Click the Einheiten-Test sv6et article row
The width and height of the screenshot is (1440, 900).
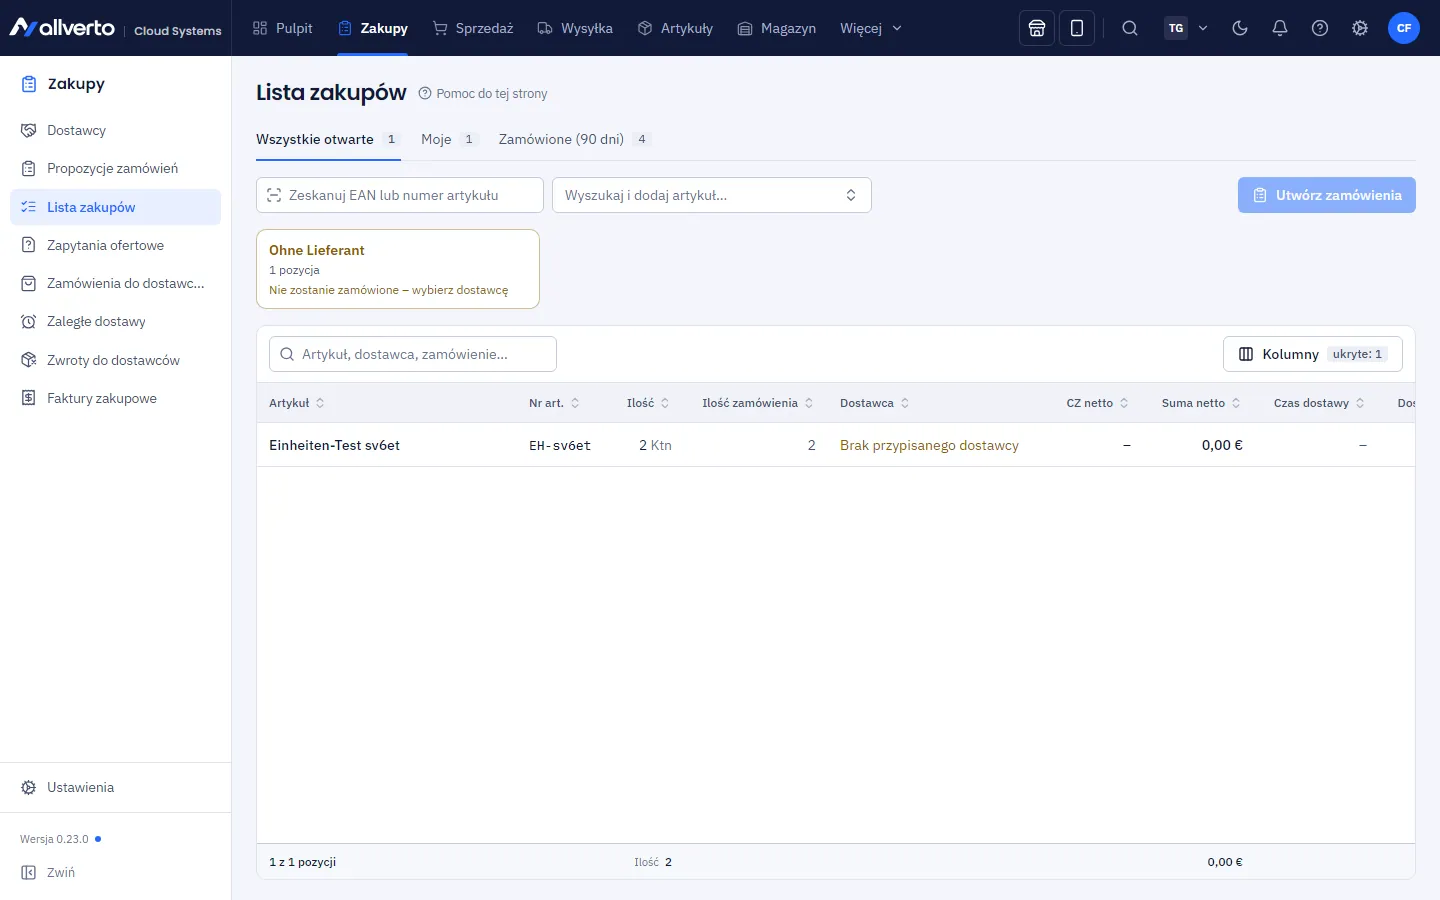pos(835,445)
